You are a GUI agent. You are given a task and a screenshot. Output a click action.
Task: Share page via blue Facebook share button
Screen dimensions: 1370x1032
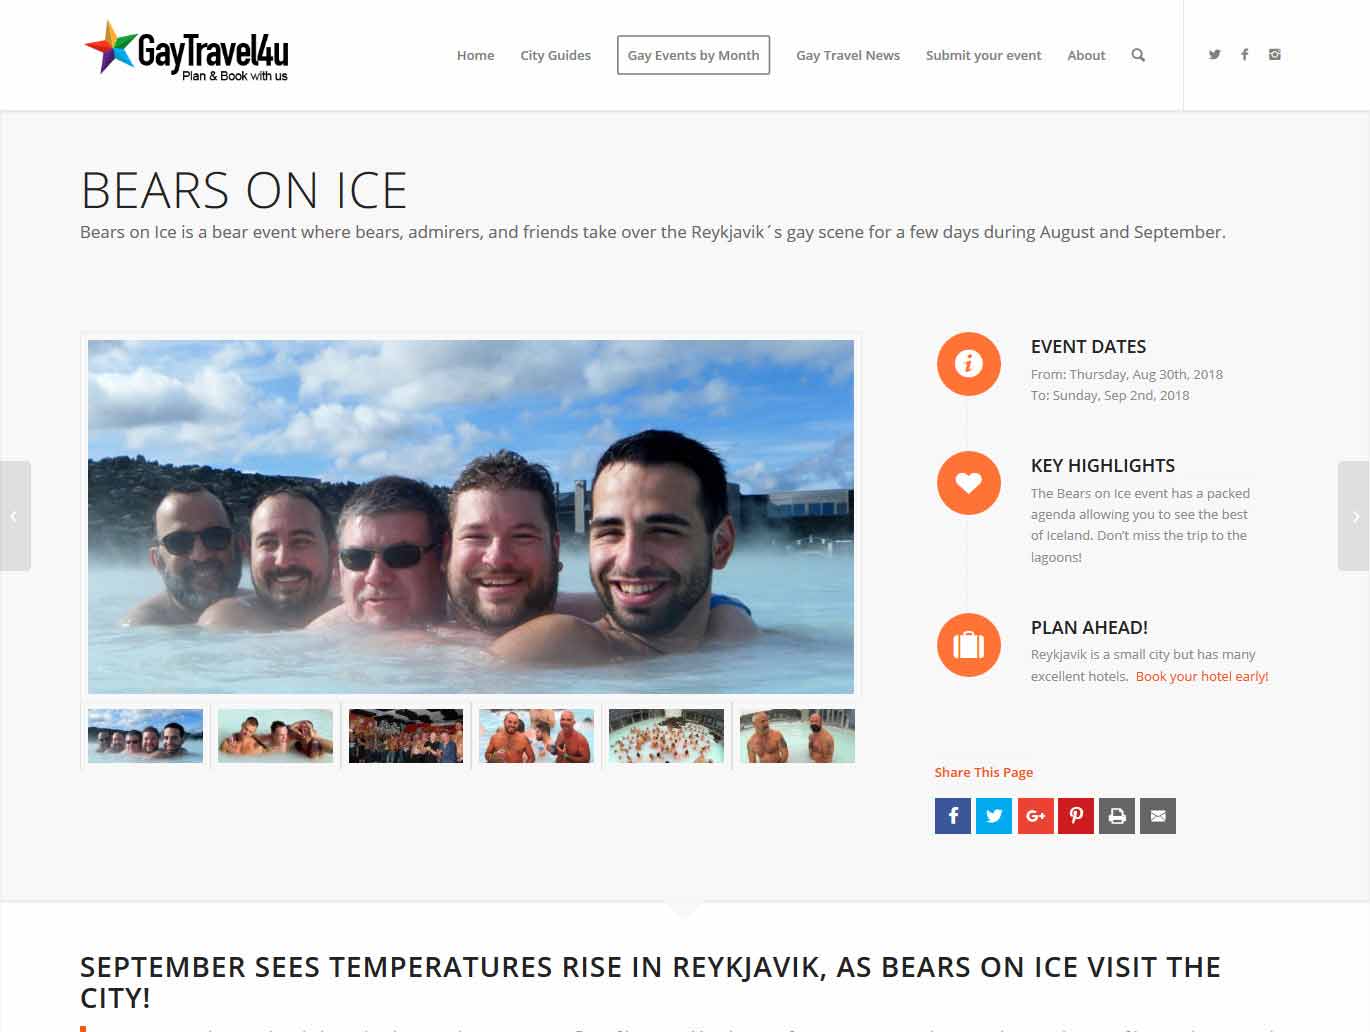953,816
